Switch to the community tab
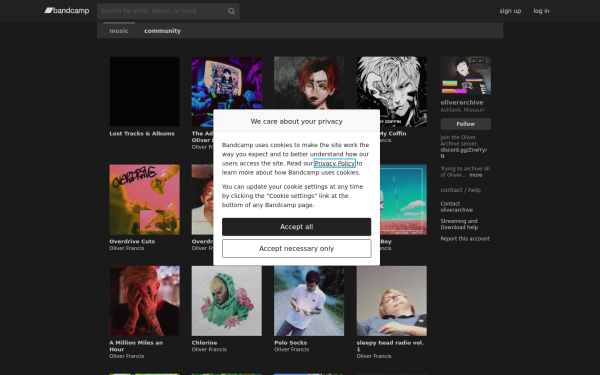Viewport: 600px width, 375px height. [162, 31]
